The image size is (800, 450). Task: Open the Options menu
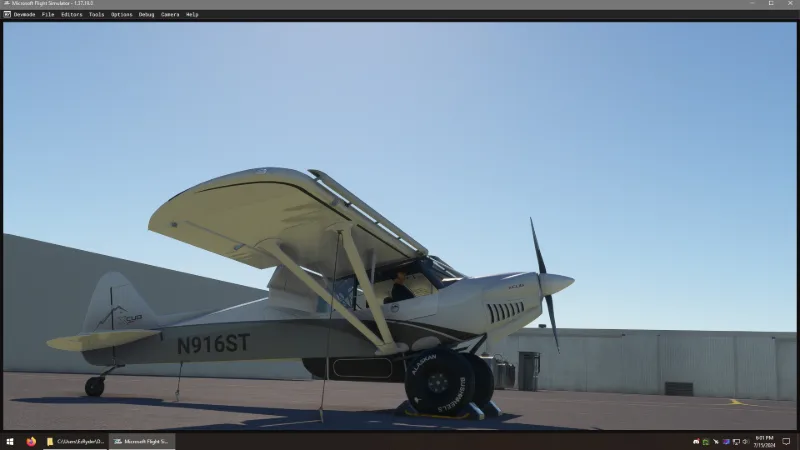[x=121, y=15]
